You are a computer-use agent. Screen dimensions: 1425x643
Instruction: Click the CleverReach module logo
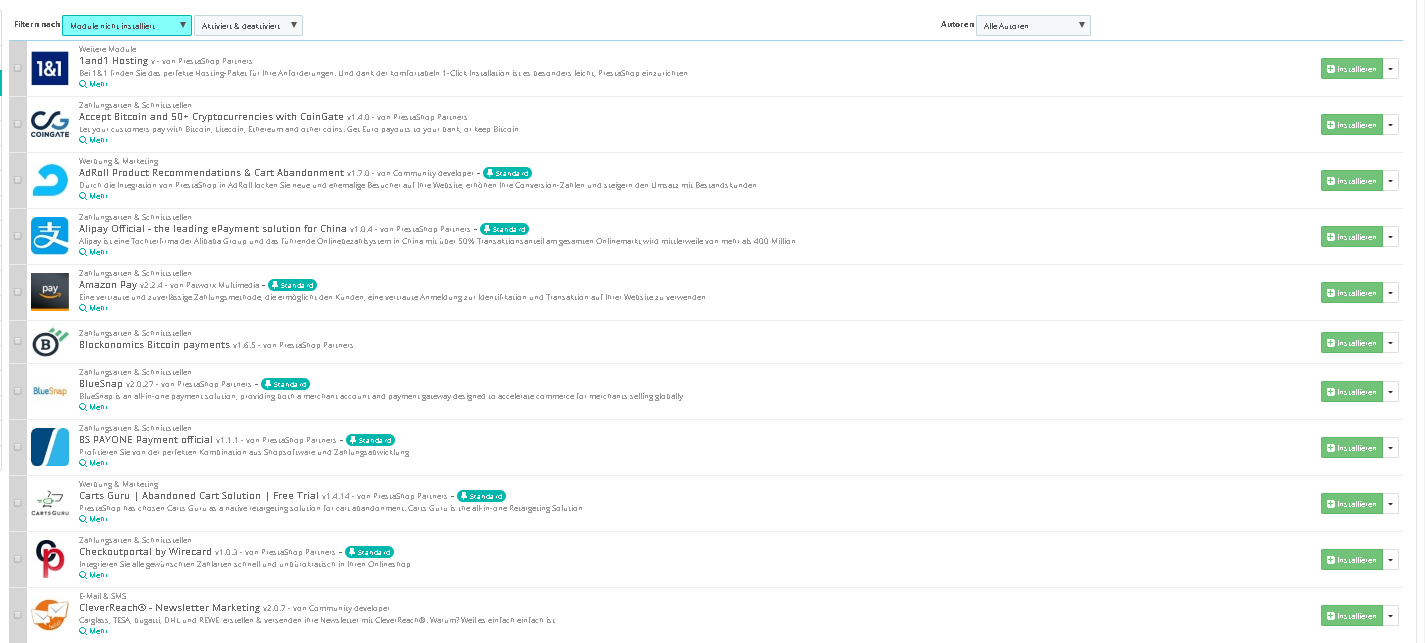50,615
